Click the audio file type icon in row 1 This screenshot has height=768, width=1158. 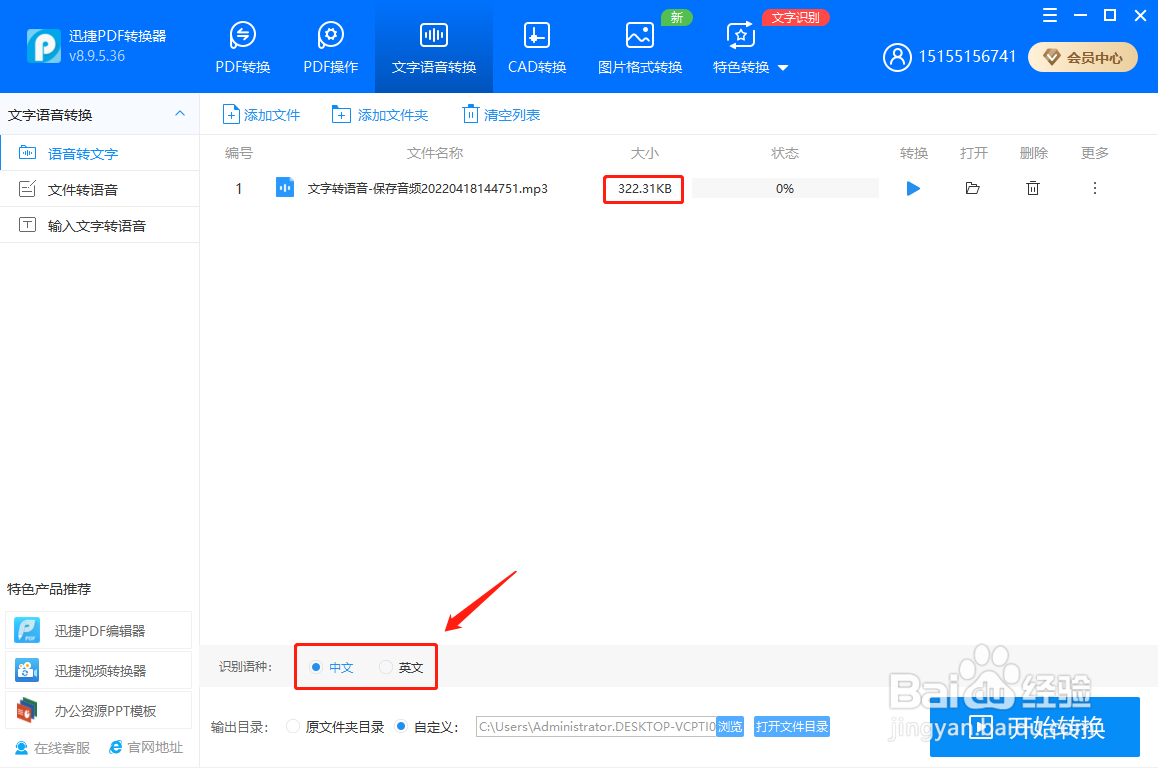pyautogui.click(x=284, y=188)
